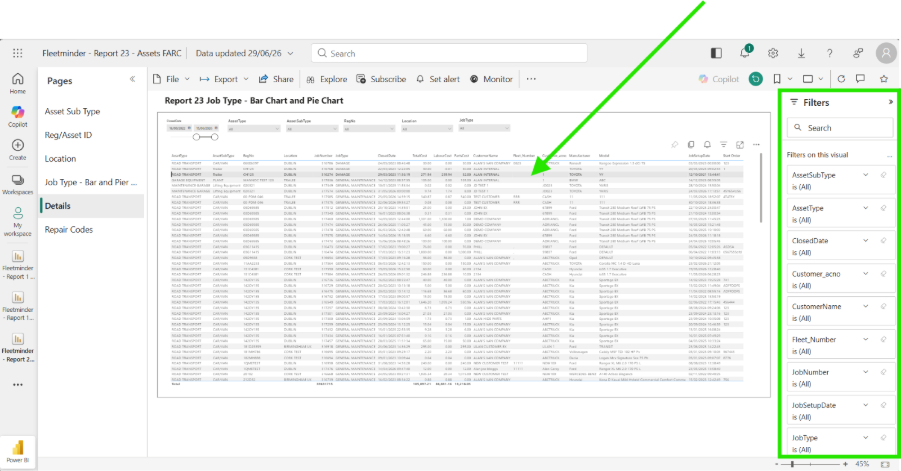
Task: Click the zoom slider handle
Action: pyautogui.click(x=792, y=464)
